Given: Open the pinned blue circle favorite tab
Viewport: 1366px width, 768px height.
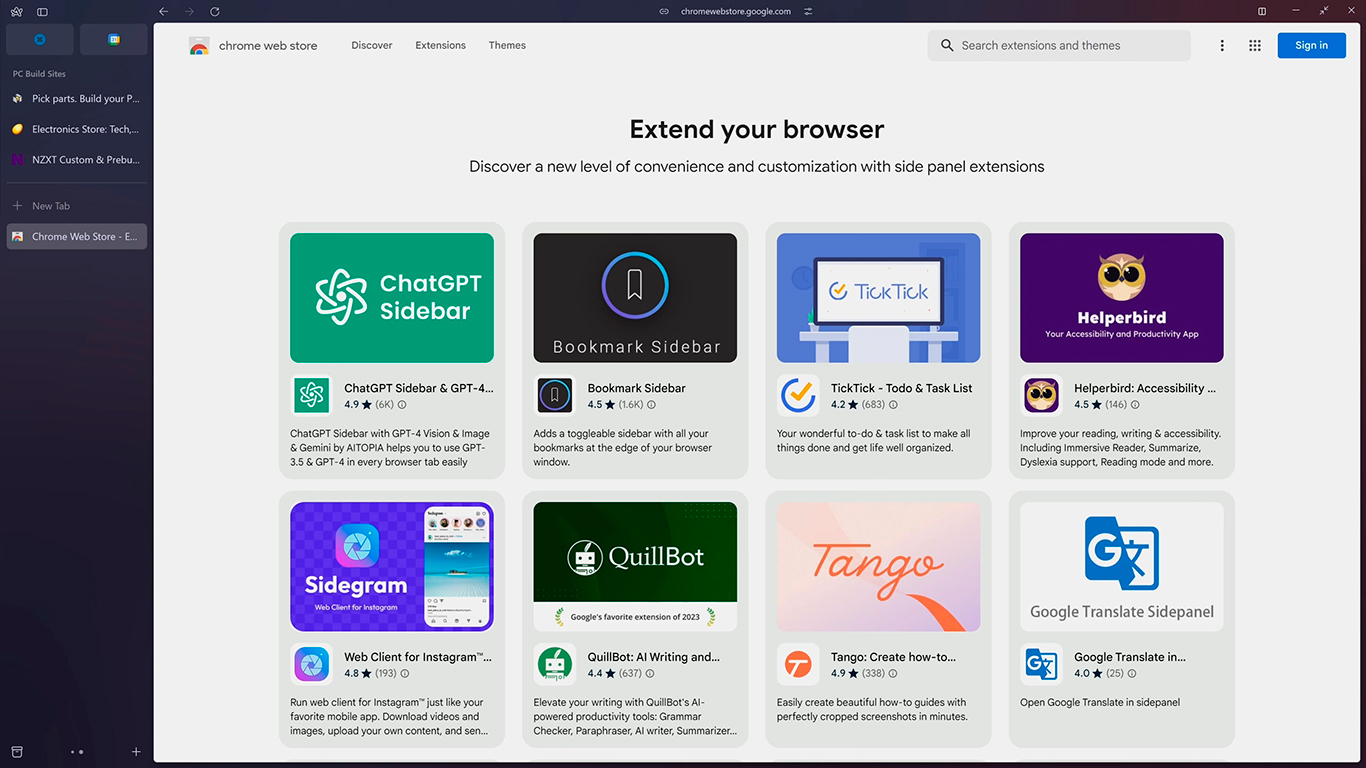Looking at the screenshot, I should [40, 39].
